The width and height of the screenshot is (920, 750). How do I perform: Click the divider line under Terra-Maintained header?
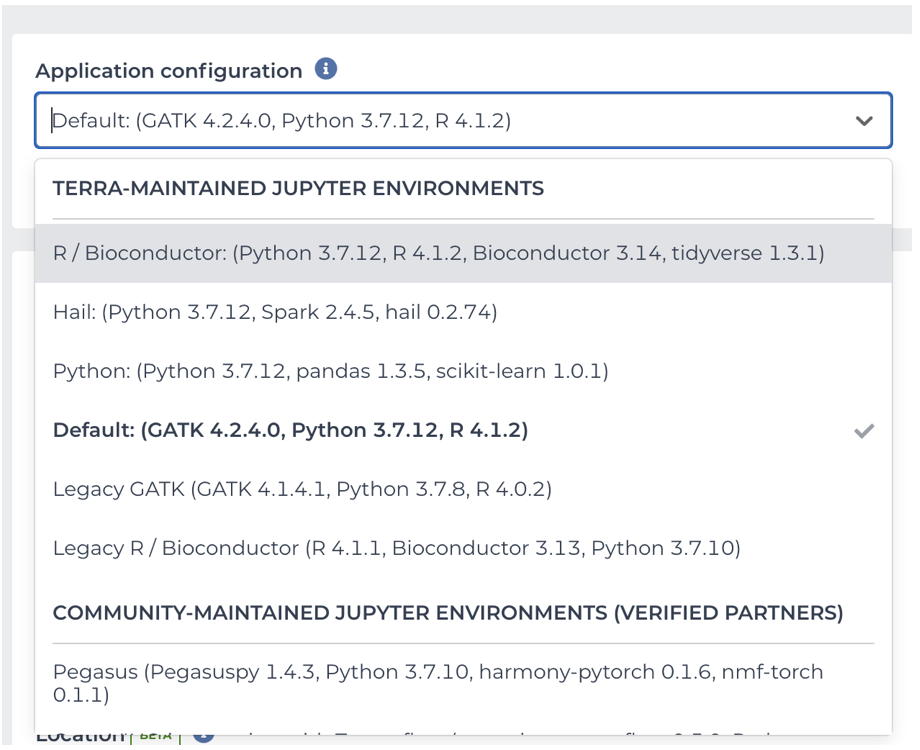click(463, 219)
